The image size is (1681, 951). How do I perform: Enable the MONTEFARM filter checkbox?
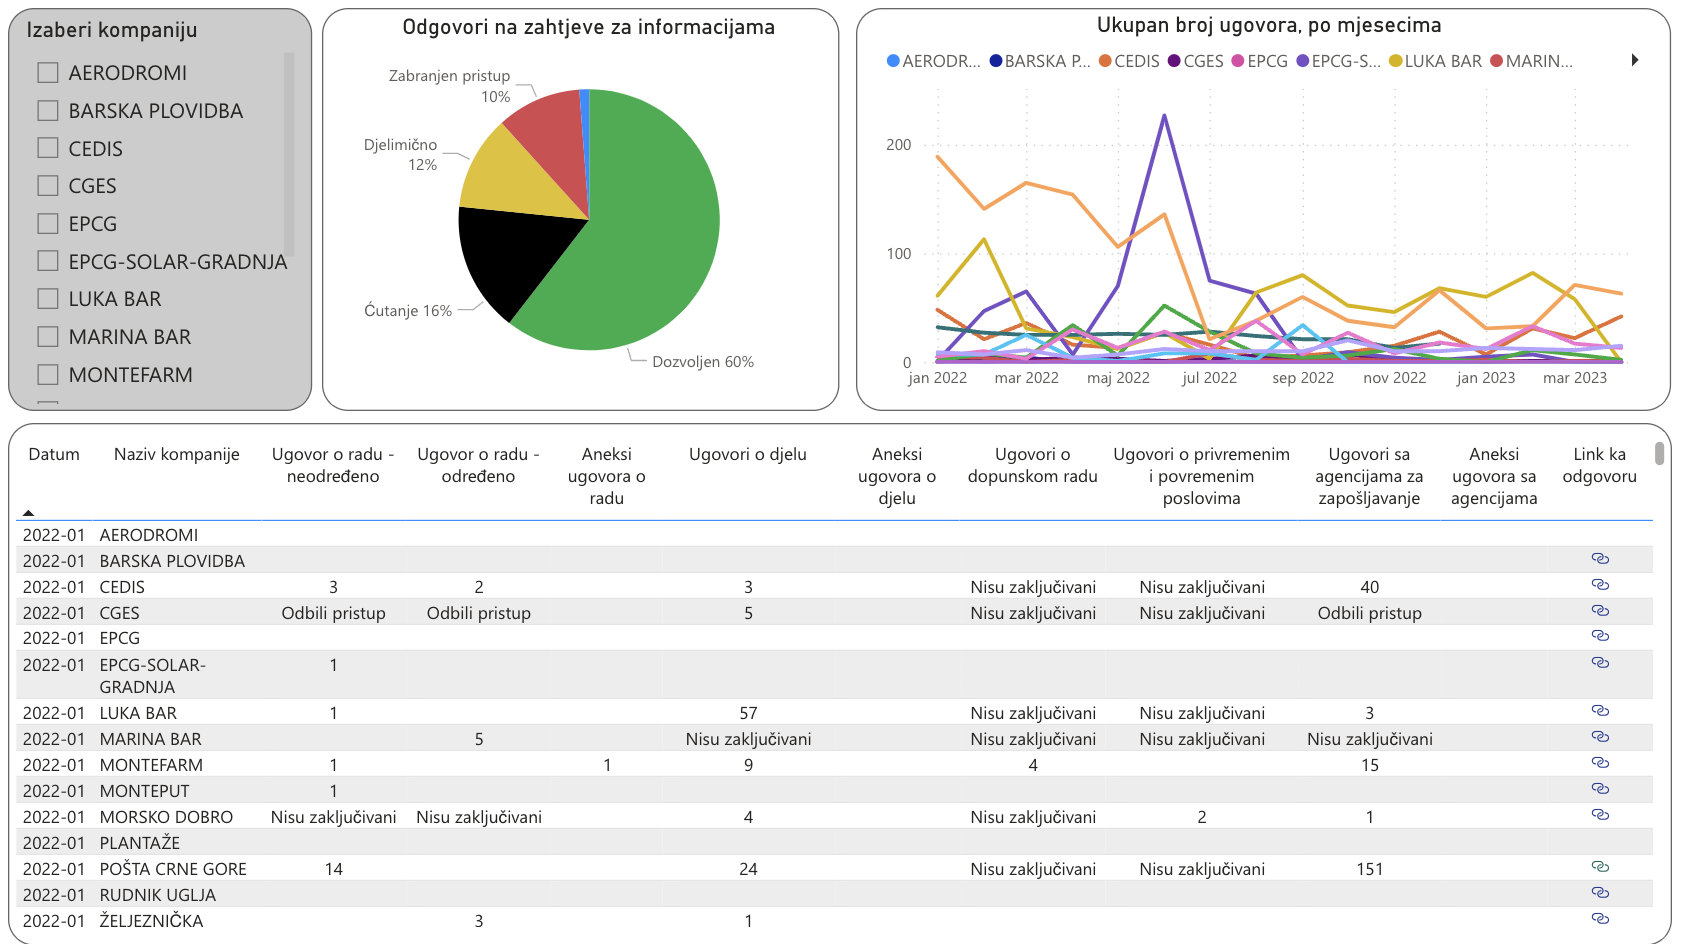point(48,375)
